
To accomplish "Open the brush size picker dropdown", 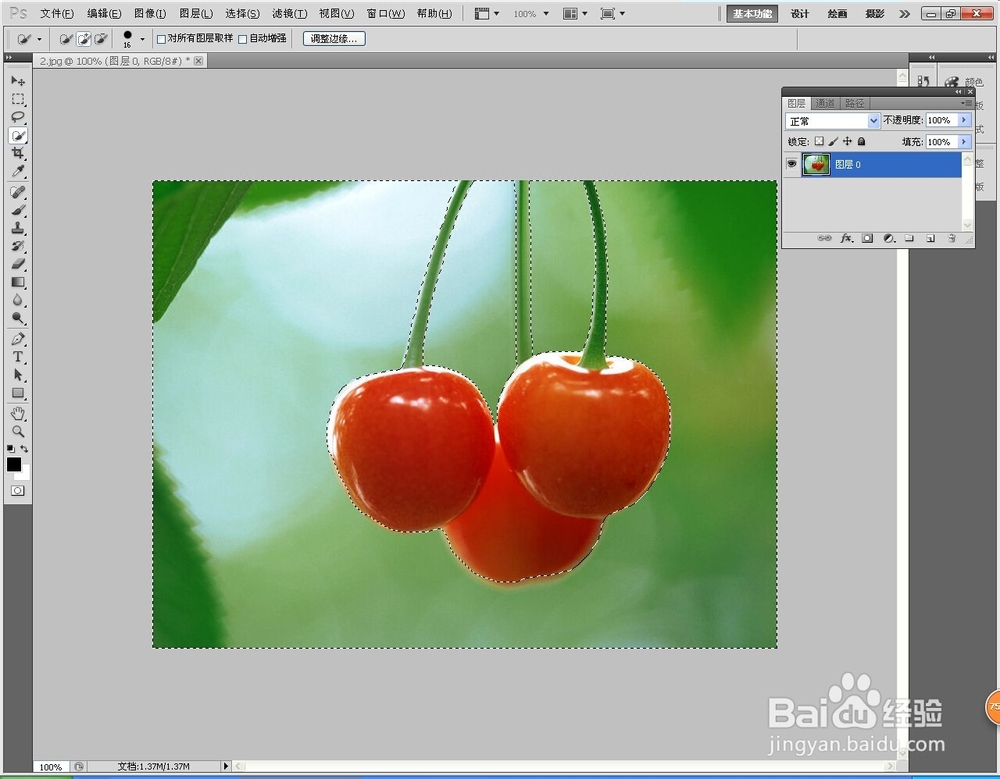I will pos(142,39).
